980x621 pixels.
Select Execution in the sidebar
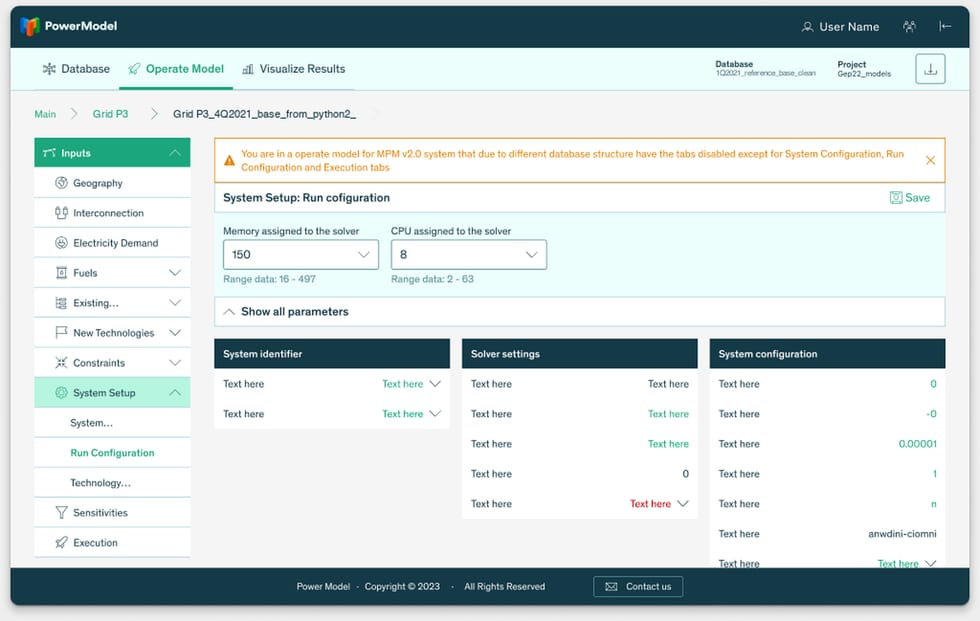coord(112,542)
